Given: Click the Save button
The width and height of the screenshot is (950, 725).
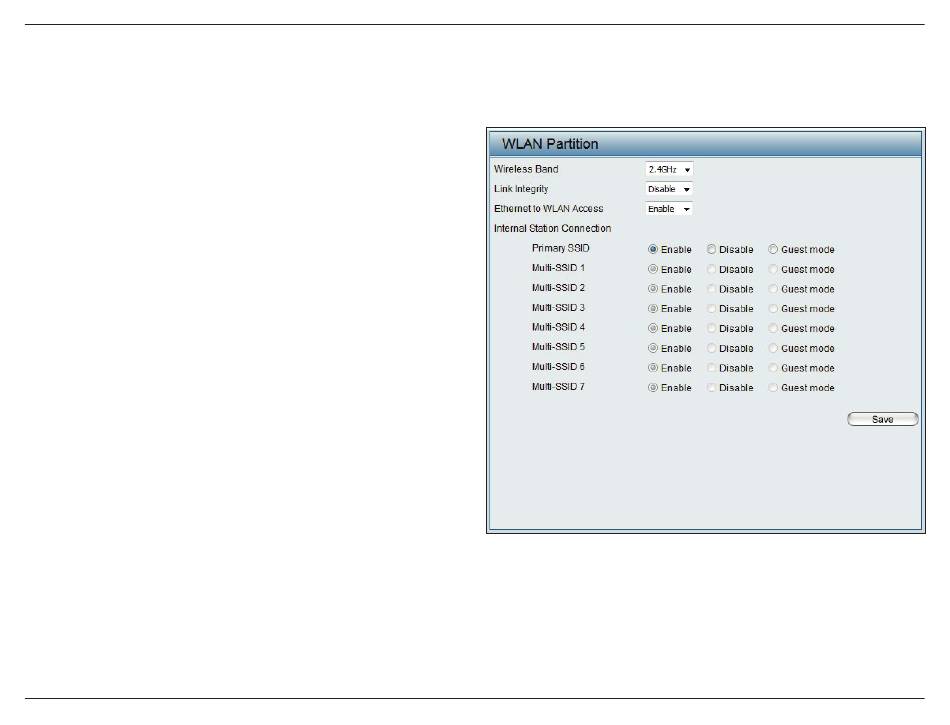Looking at the screenshot, I should coord(883,419).
